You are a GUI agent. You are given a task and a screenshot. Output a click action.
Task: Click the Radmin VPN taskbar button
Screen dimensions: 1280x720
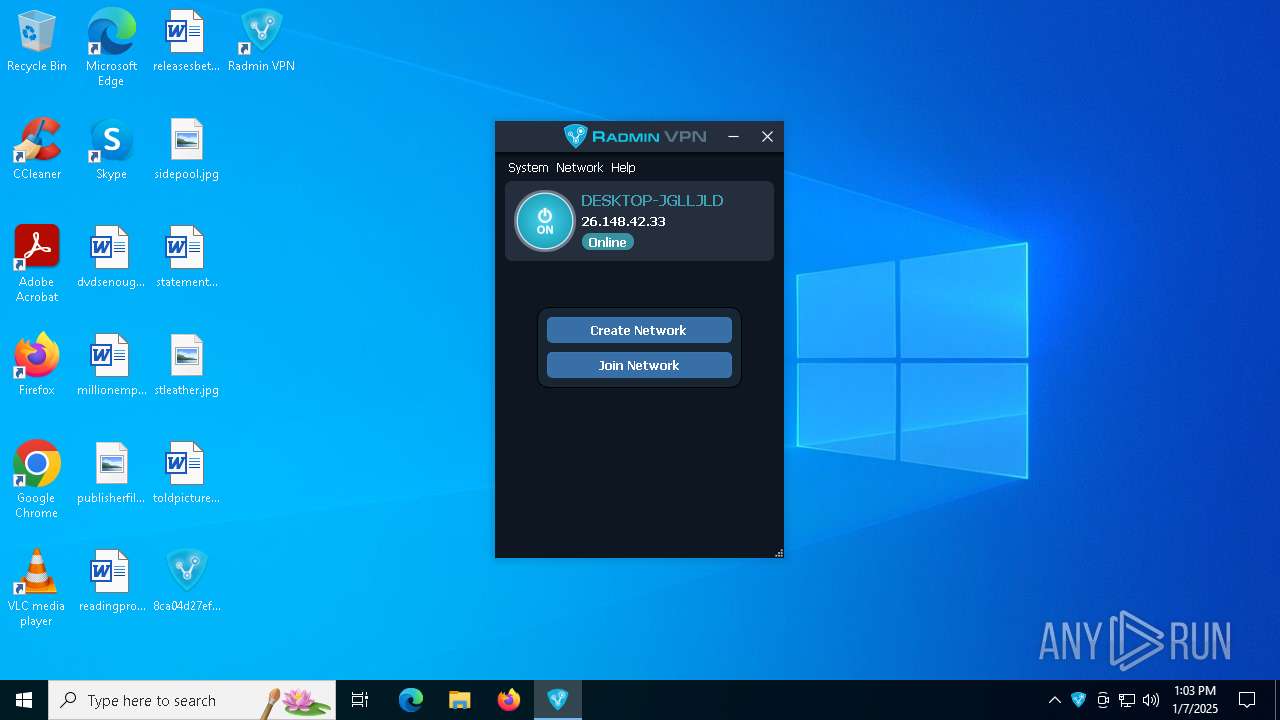tap(558, 700)
